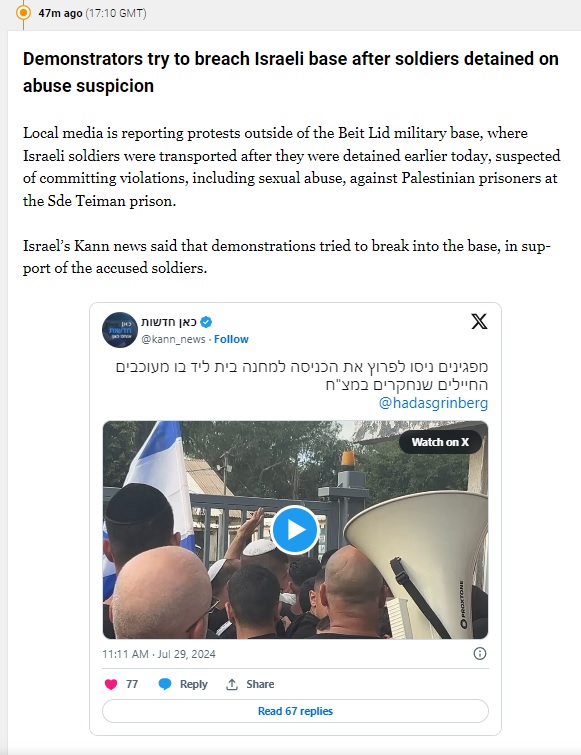
Task: Open Read 67 replies
Action: (x=295, y=711)
